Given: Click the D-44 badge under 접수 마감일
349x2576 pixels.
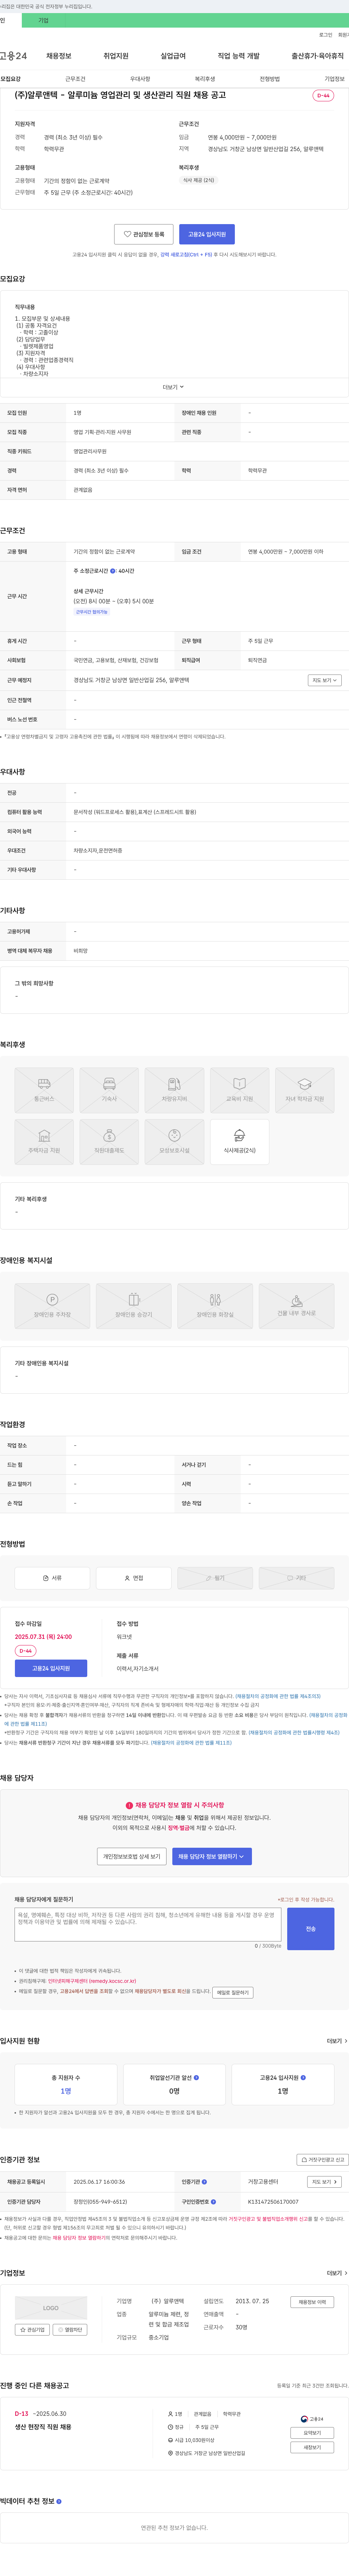Looking at the screenshot, I should tap(25, 1650).
